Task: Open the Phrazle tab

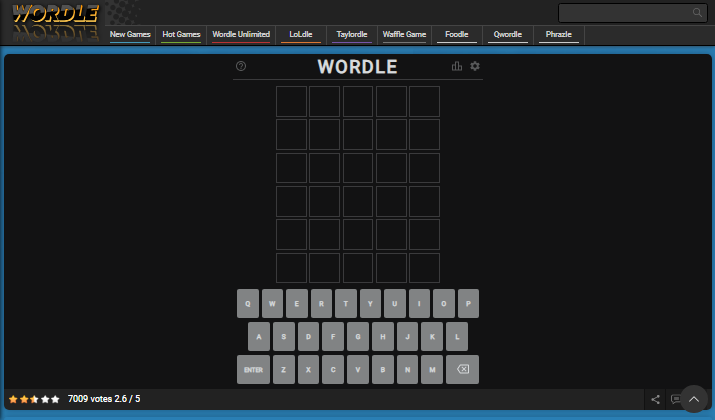Action: tap(559, 35)
